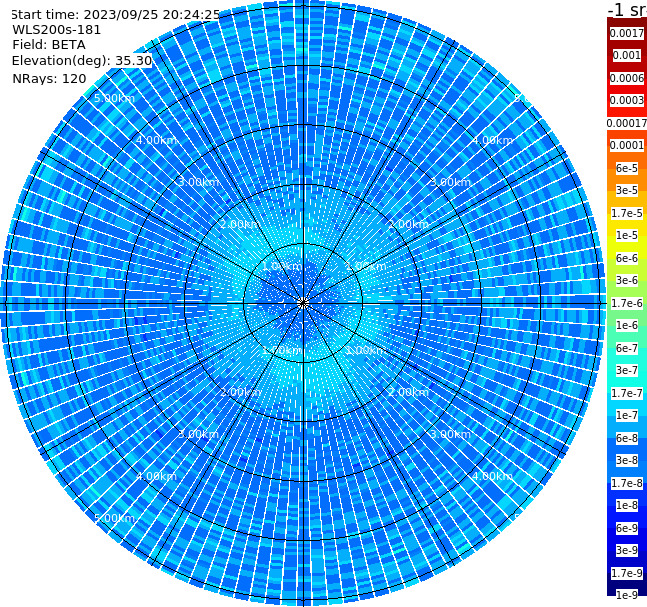
Task: Select the 0.0003 colorbar label
Action: tap(627, 100)
